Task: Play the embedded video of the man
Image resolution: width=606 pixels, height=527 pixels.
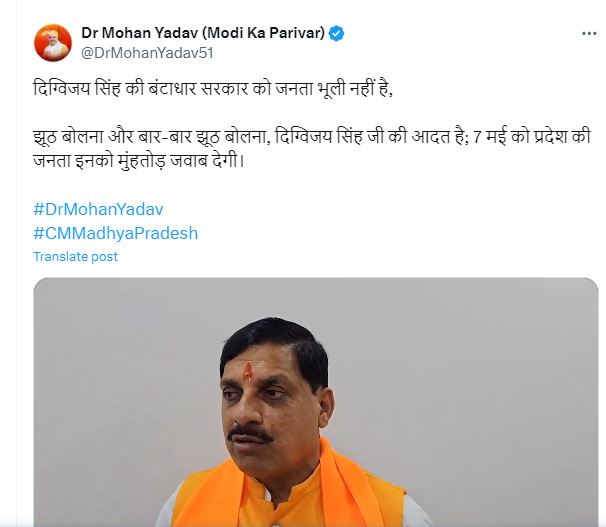Action: coord(316,402)
